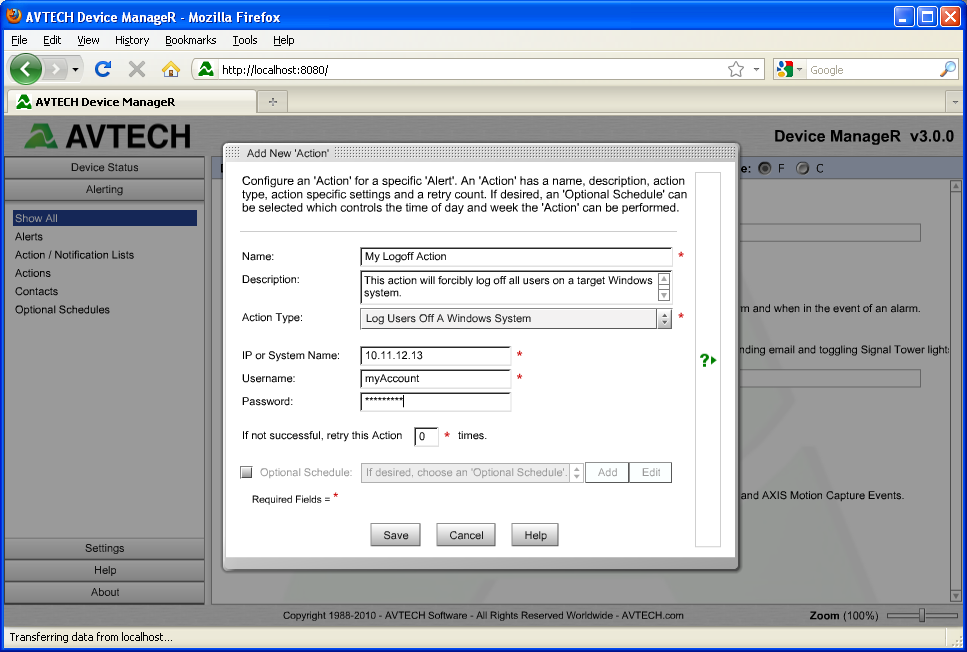Image resolution: width=967 pixels, height=652 pixels.
Task: Click the home icon in toolbar
Action: (x=171, y=69)
